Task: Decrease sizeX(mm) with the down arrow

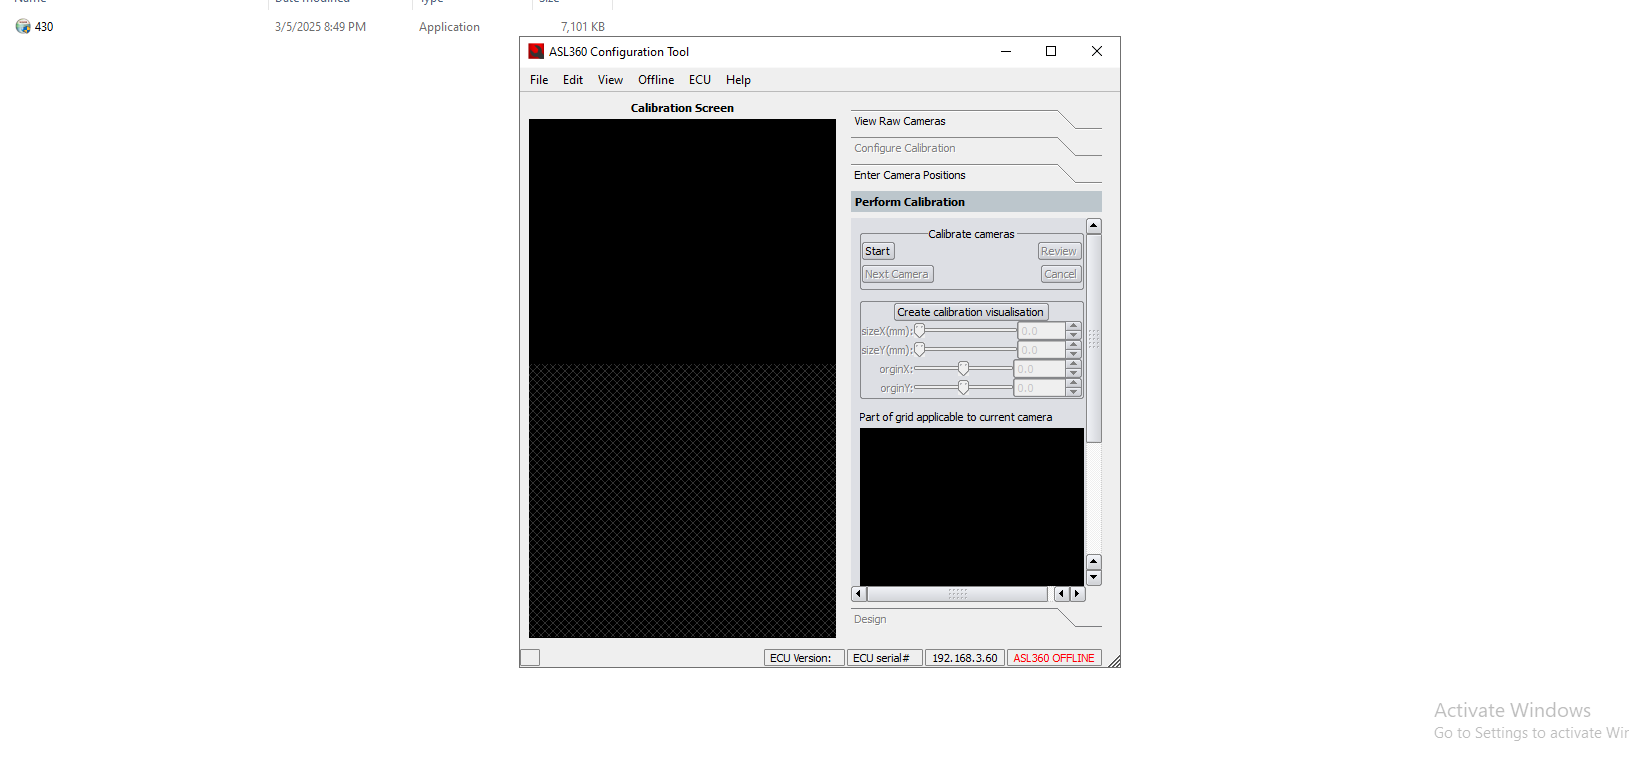Action: [1073, 335]
